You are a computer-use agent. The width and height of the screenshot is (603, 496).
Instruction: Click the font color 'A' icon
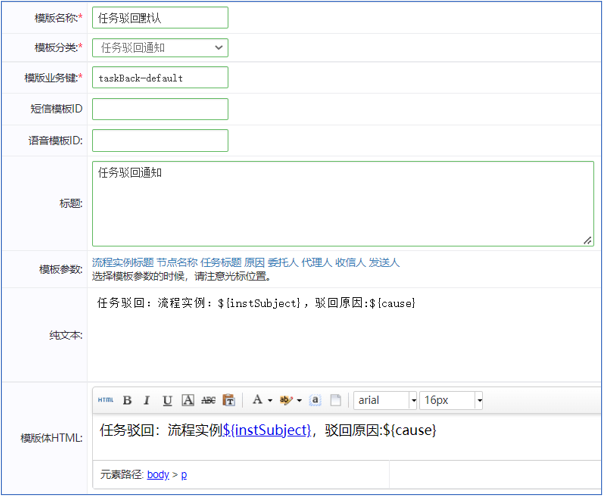point(257,400)
